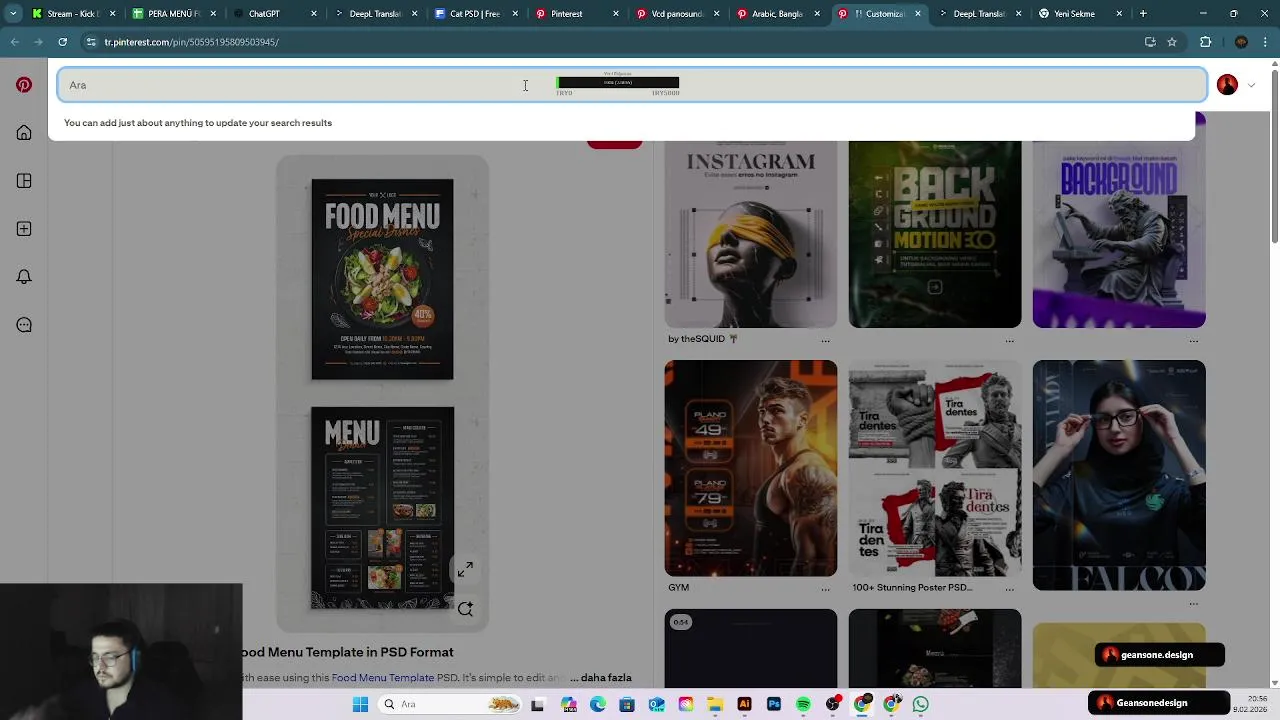Click the install app icon in address bar
The height and width of the screenshot is (720, 1280).
pyautogui.click(x=1150, y=42)
